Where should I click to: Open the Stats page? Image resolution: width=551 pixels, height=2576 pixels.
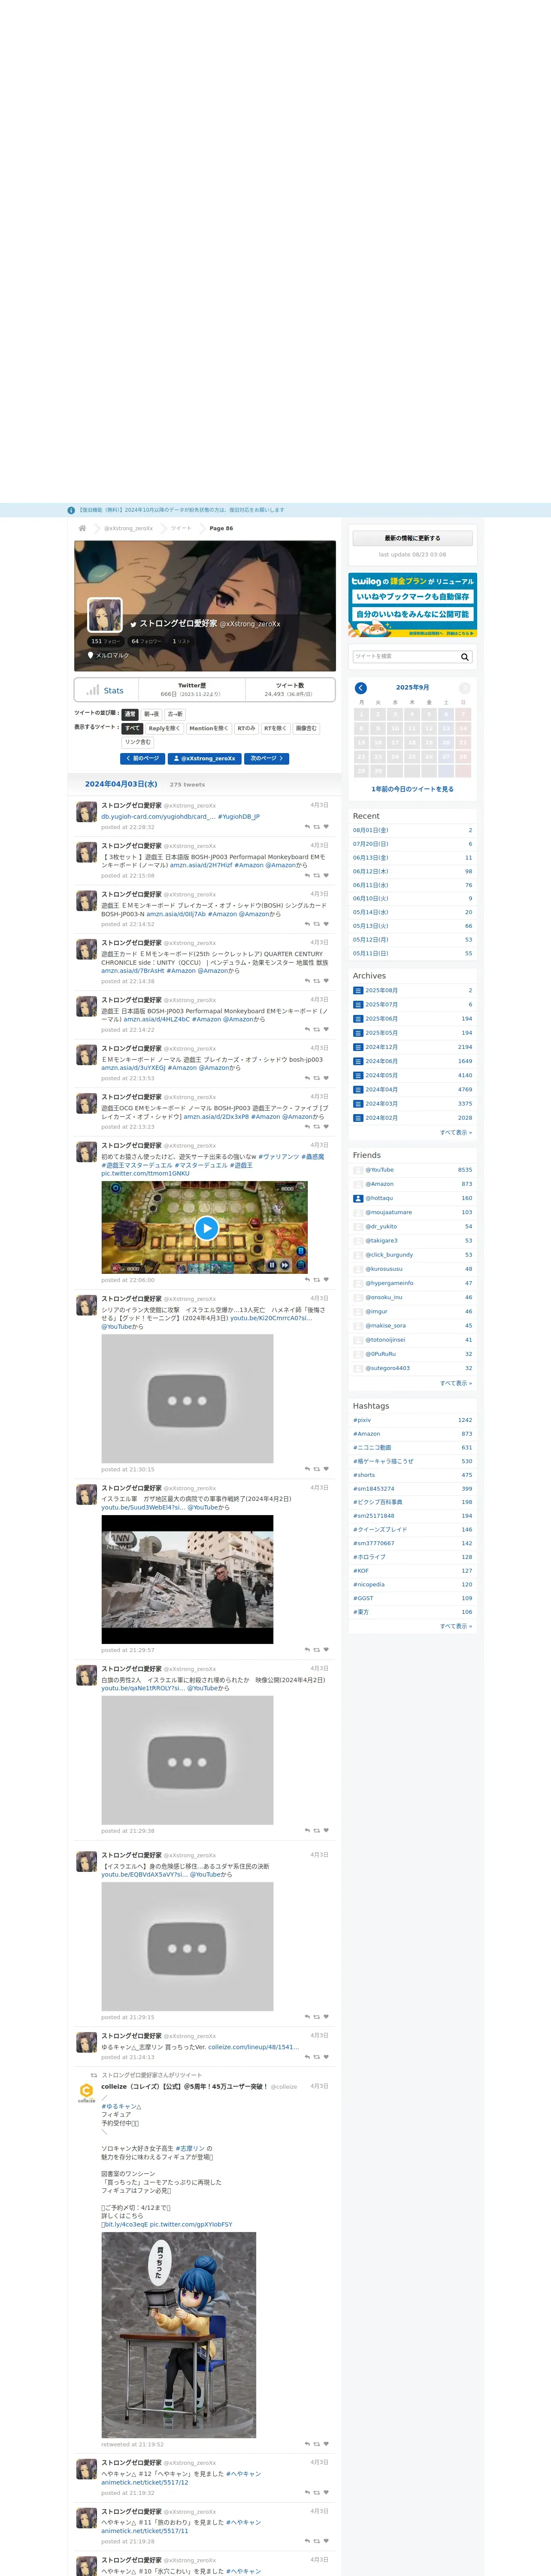coord(105,690)
